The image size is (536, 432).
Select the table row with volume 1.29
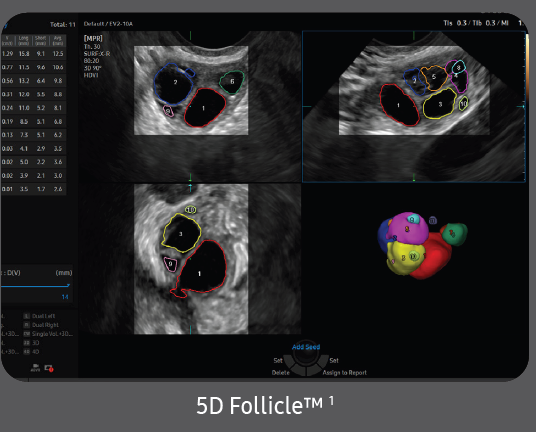33,54
